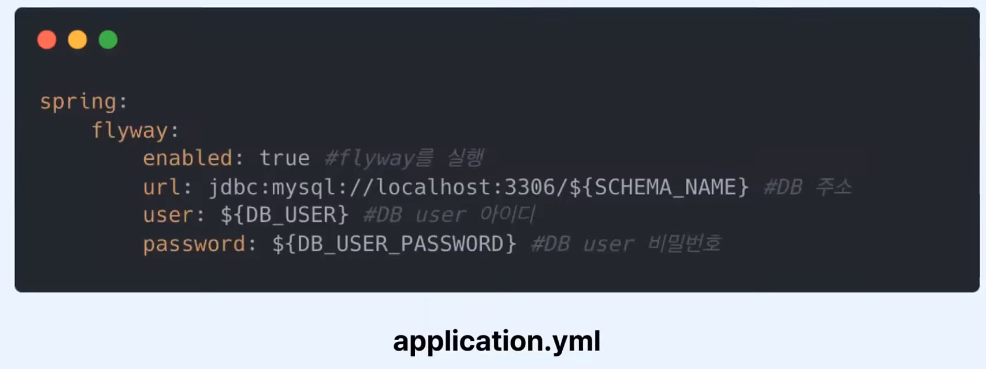Click the ${SCHEMA_NAME} placeholder

[x=659, y=187]
